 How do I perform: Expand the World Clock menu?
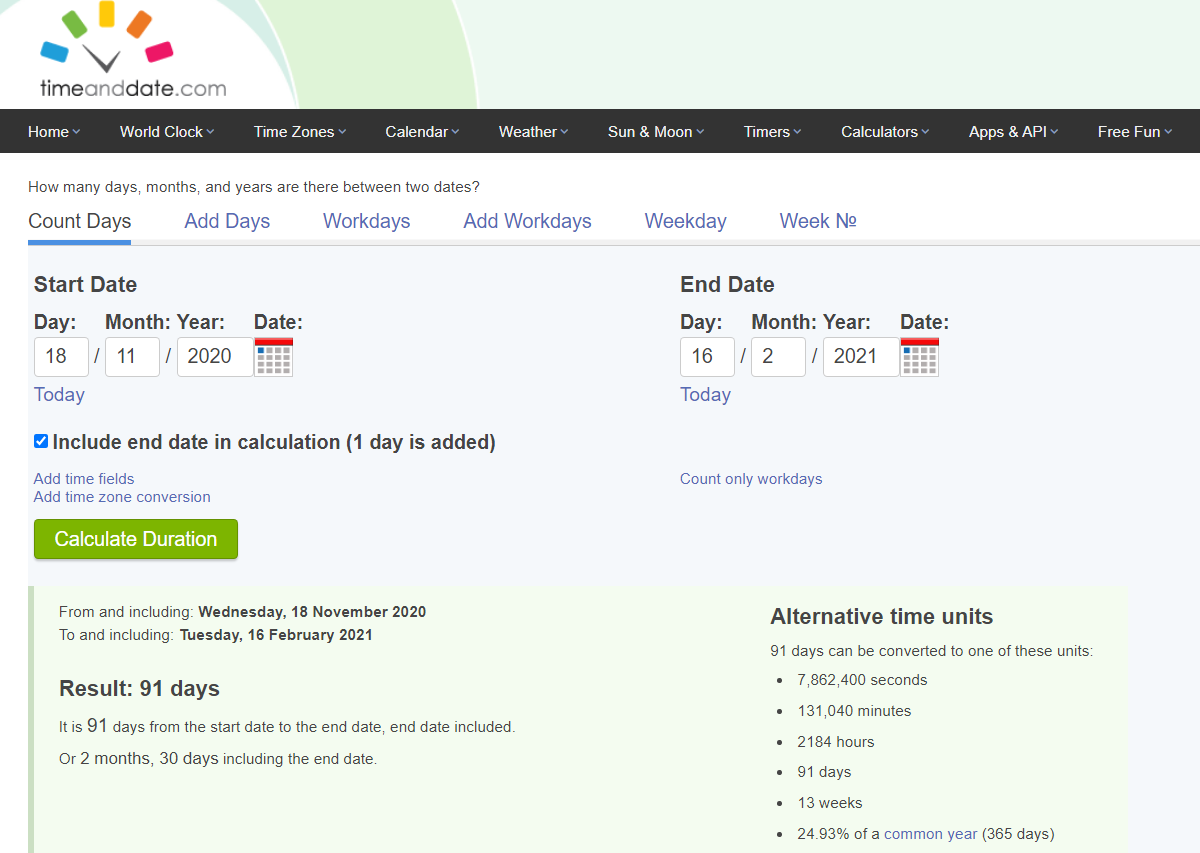click(x=166, y=132)
